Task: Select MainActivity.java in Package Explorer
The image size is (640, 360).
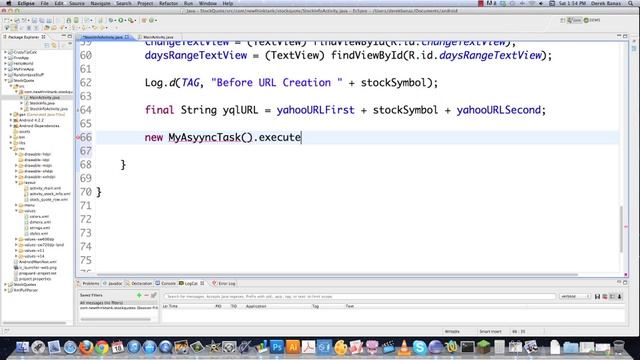Action: pos(44,98)
